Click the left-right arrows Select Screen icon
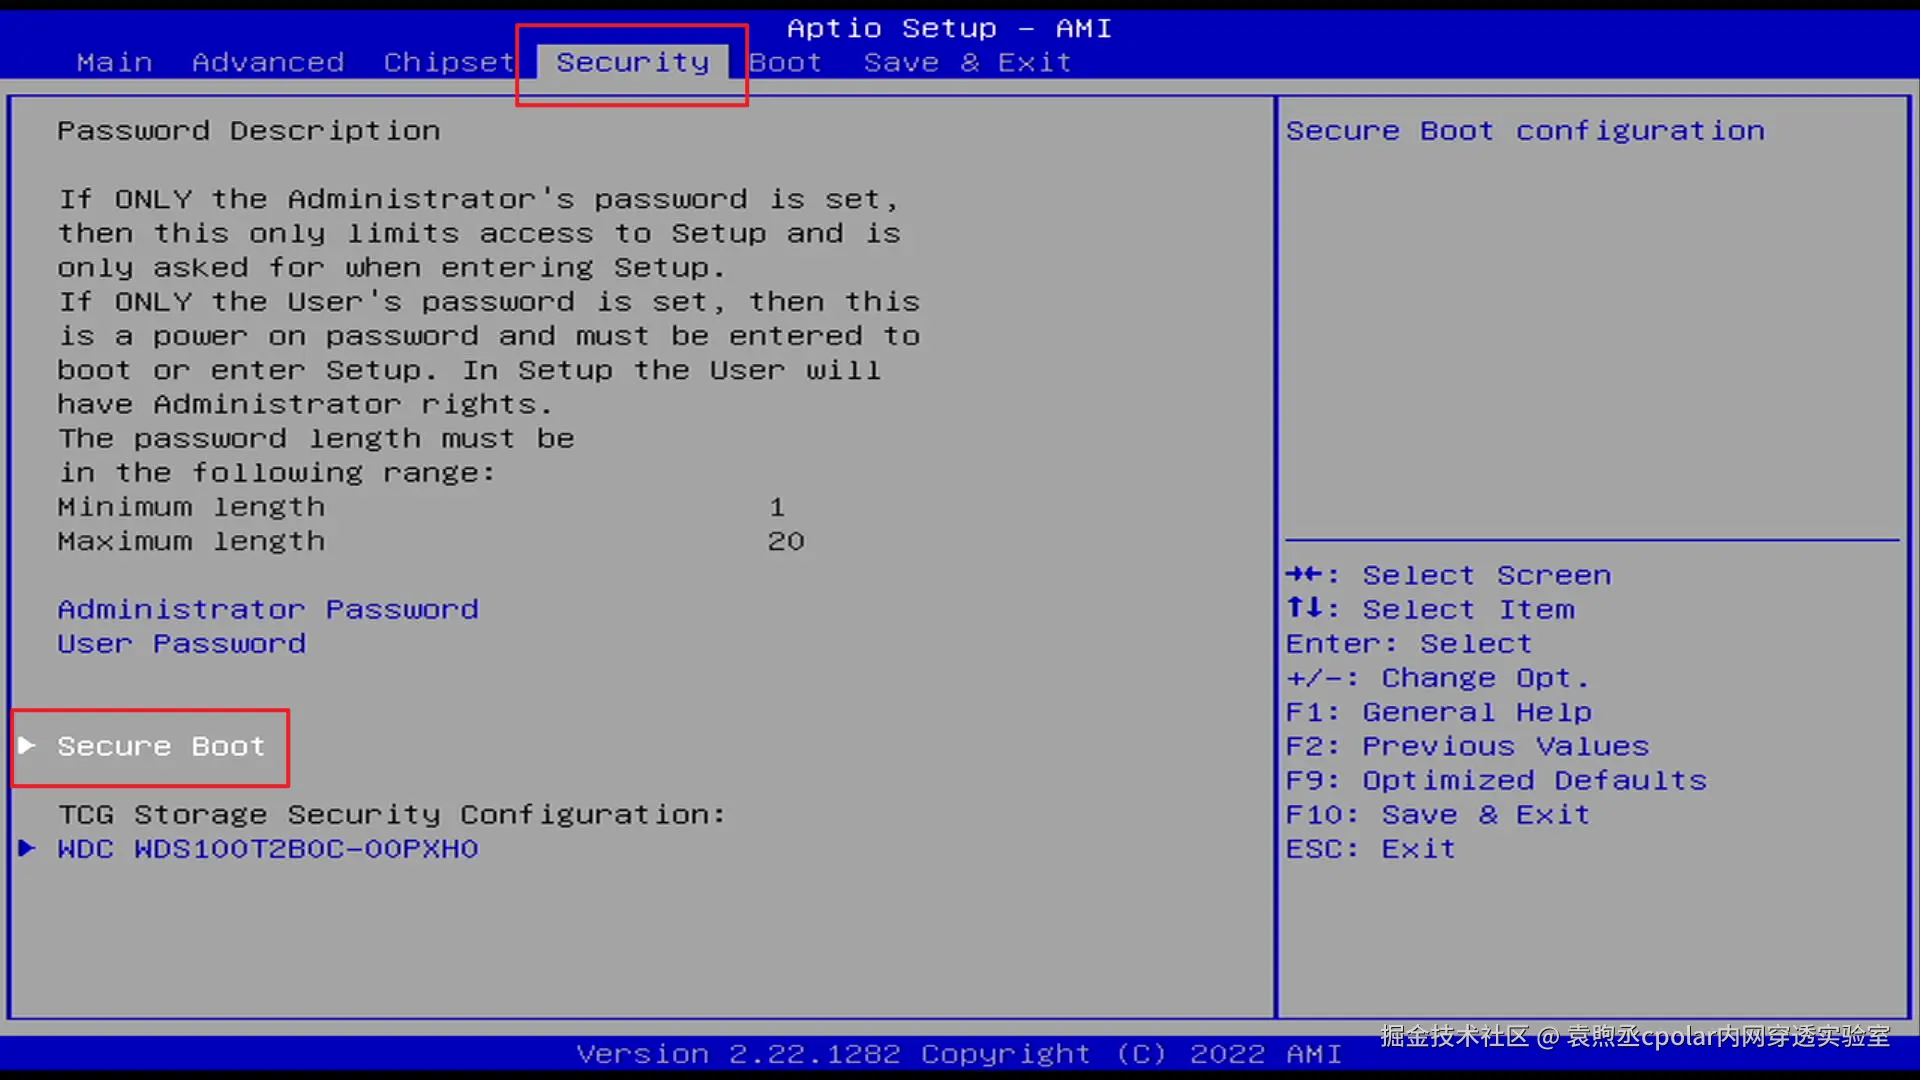 click(1304, 574)
